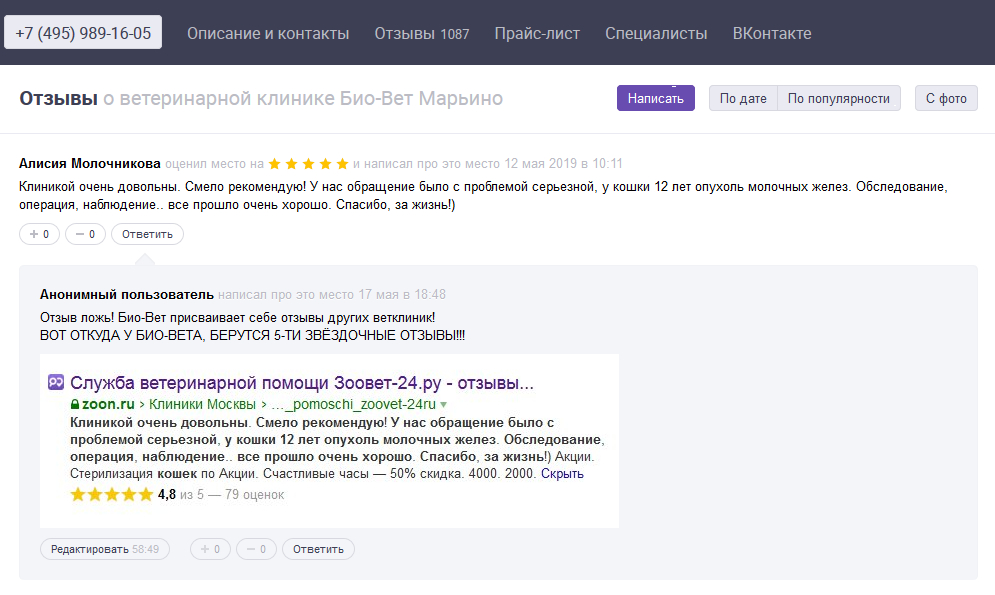Sort reviews По дате
The height and width of the screenshot is (595, 995).
click(x=742, y=98)
